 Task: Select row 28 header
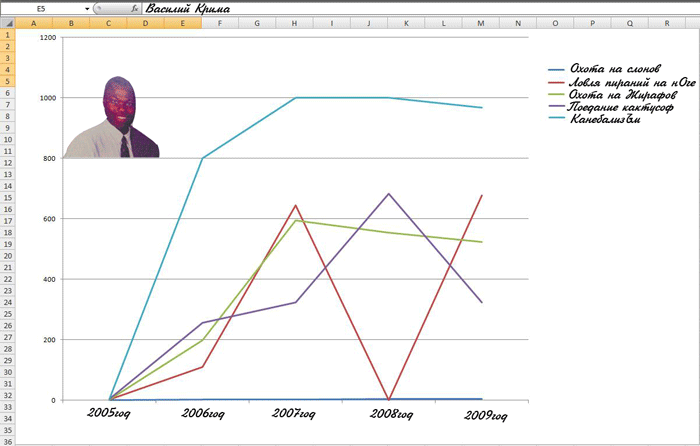8,349
